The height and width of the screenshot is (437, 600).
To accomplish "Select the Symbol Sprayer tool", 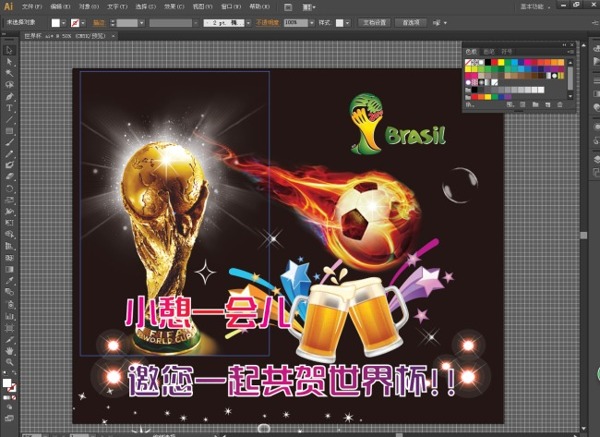I will coord(9,305).
